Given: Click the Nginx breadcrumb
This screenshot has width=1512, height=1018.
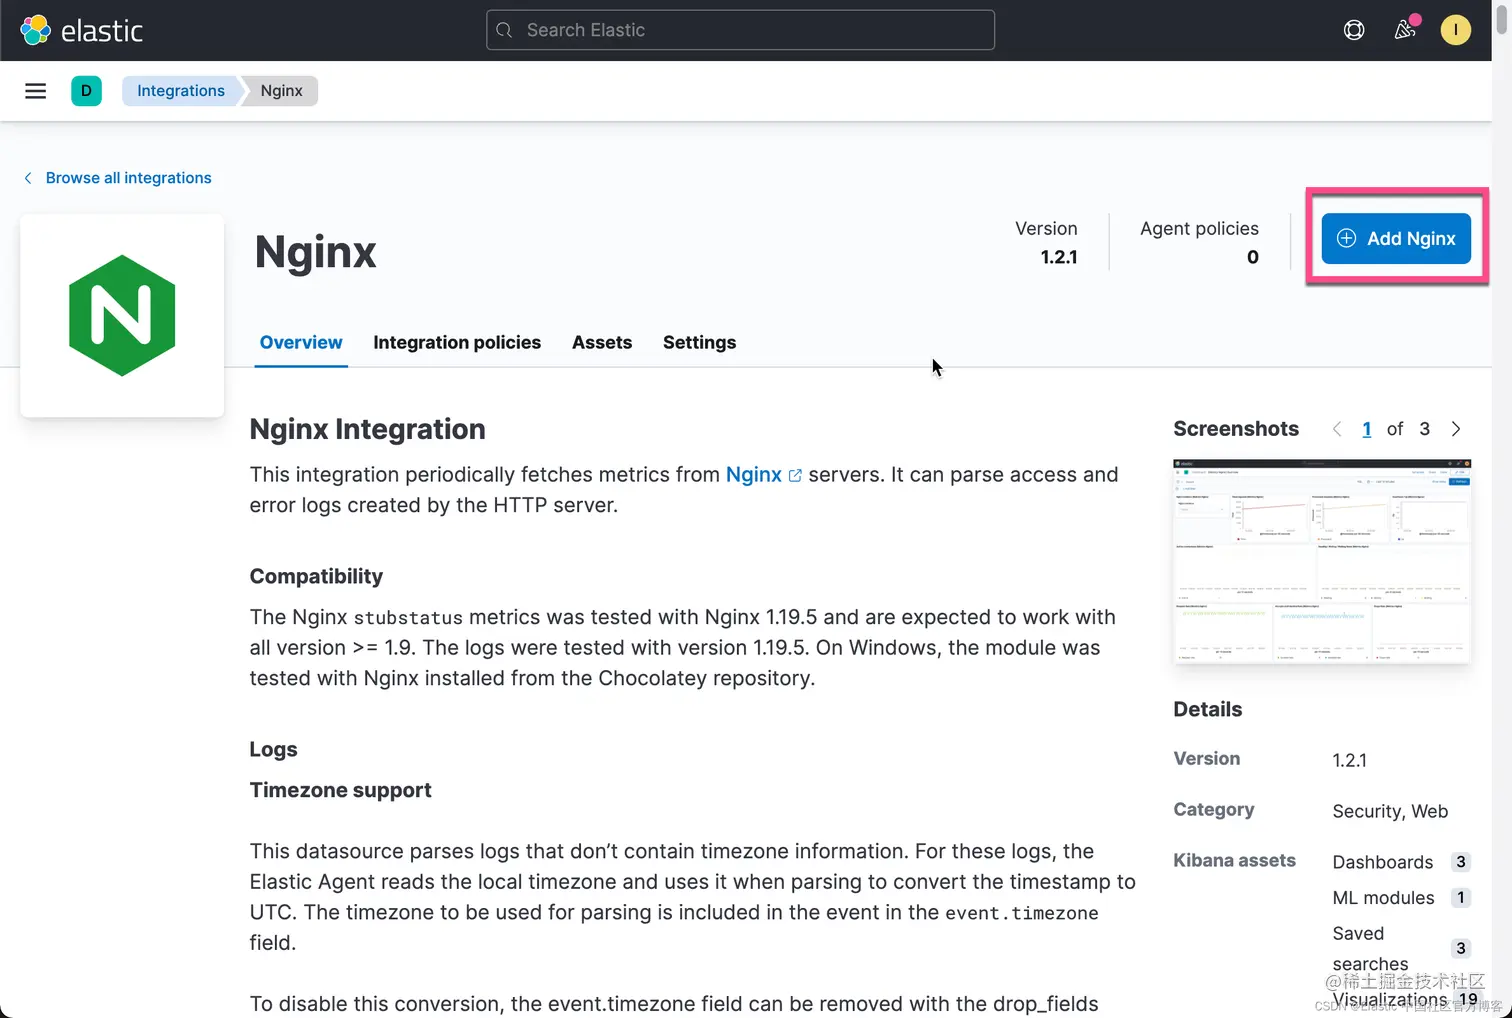Looking at the screenshot, I should coord(281,91).
